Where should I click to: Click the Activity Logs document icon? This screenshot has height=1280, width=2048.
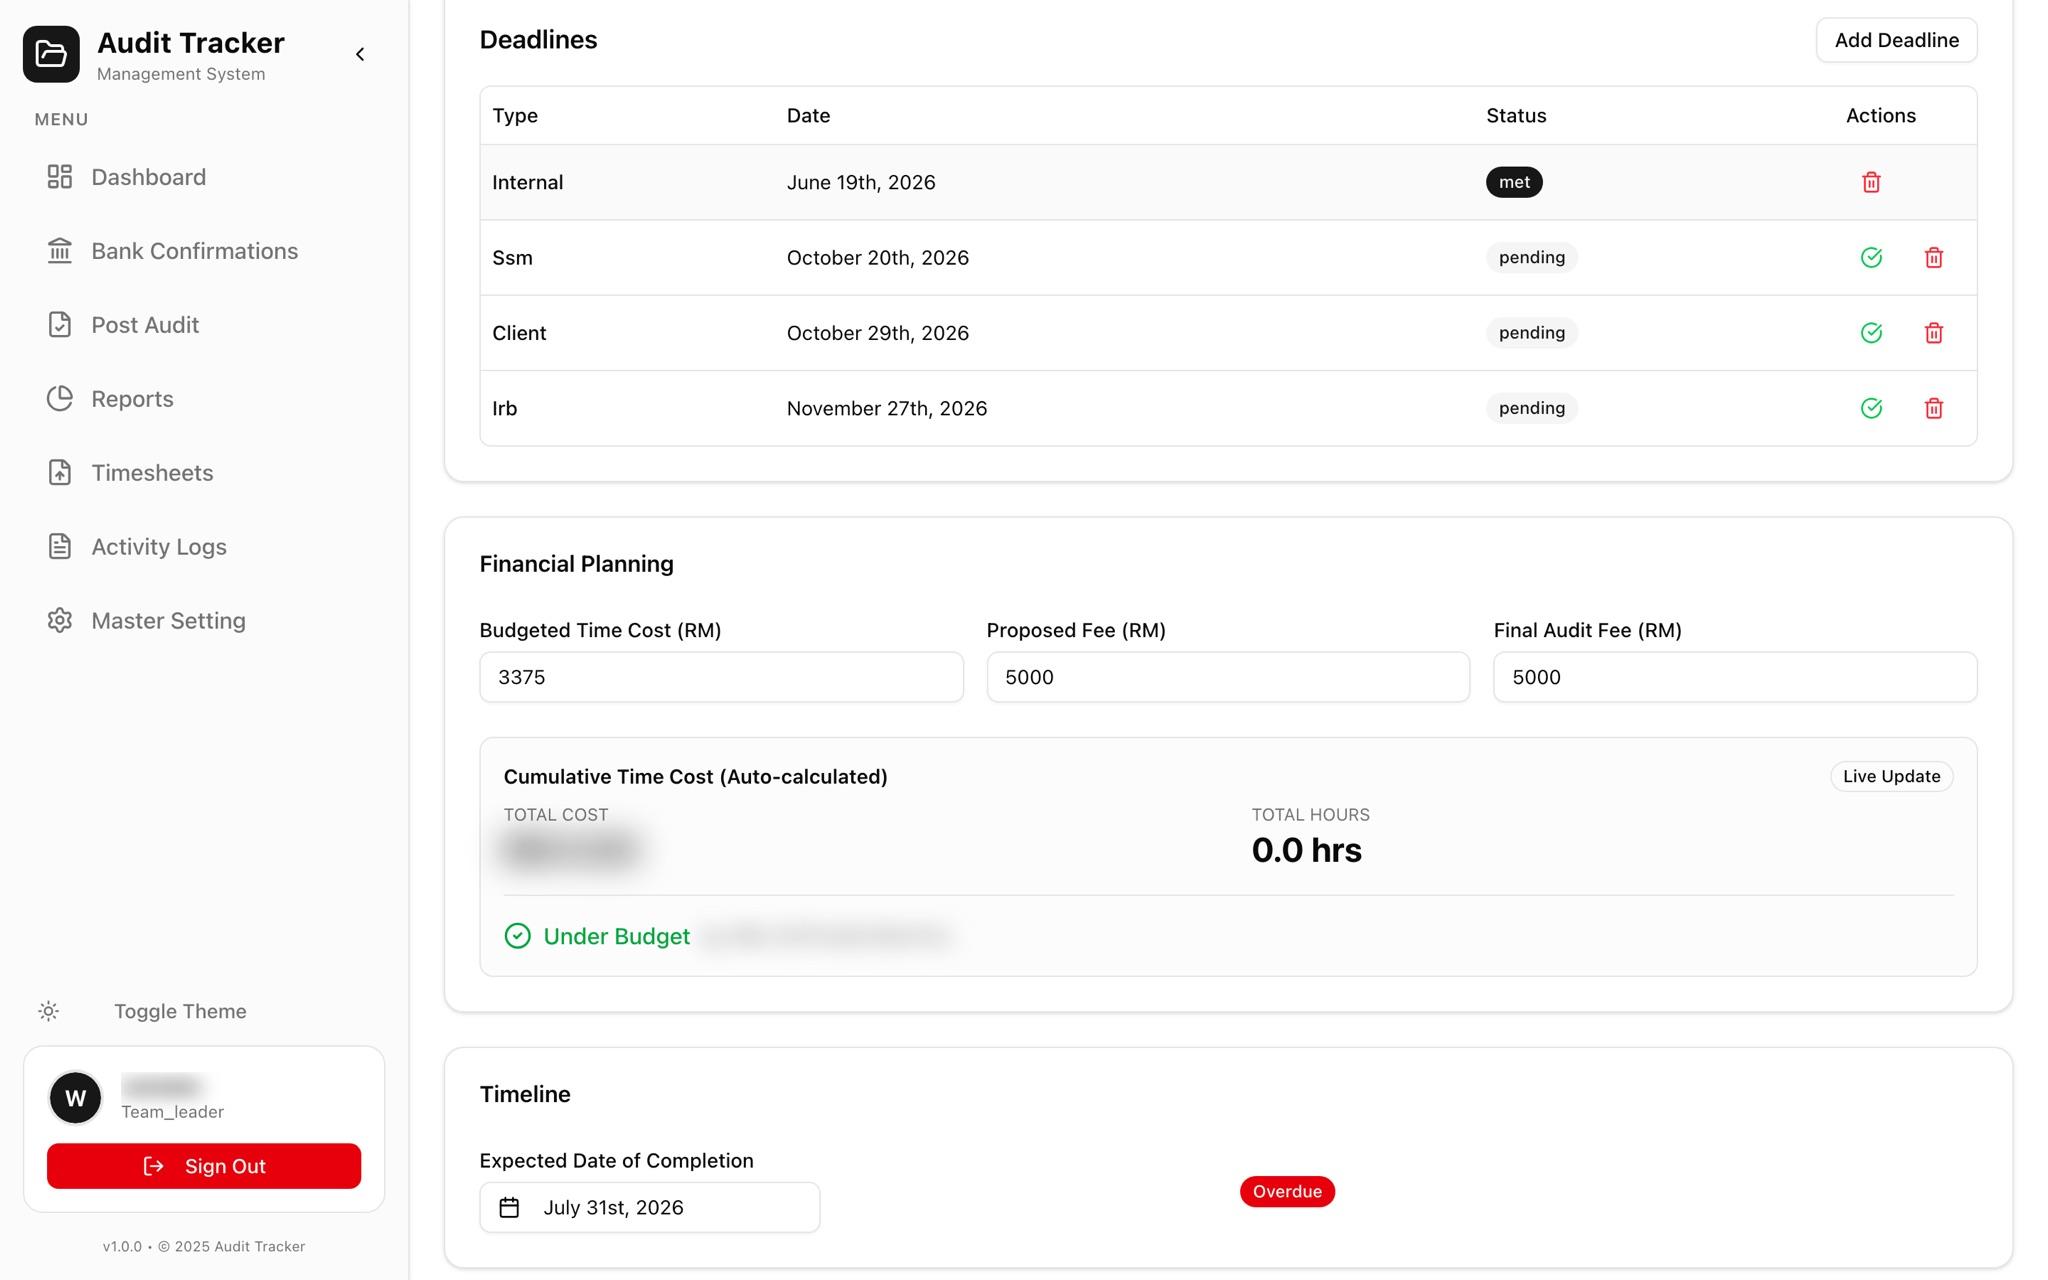point(60,547)
